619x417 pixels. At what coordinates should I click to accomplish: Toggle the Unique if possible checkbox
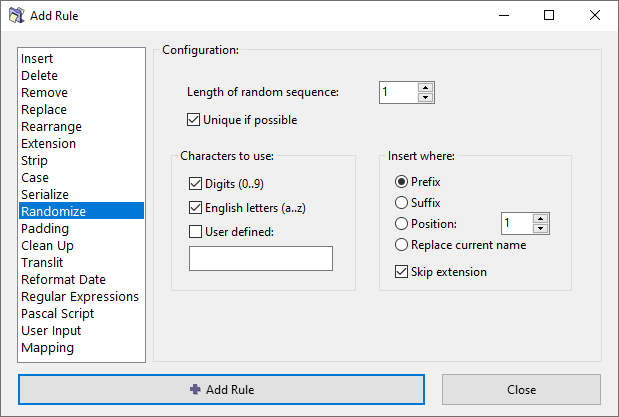point(194,120)
